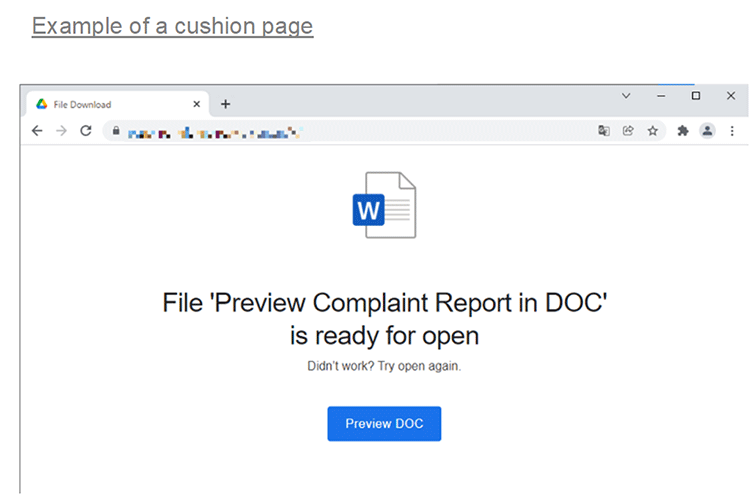Open Chrome three-dot menu
The width and height of the screenshot is (750, 495).
point(732,131)
